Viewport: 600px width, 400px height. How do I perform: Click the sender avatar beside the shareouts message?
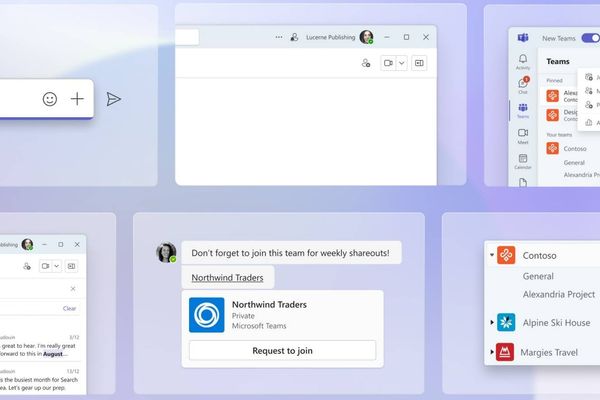(x=166, y=253)
